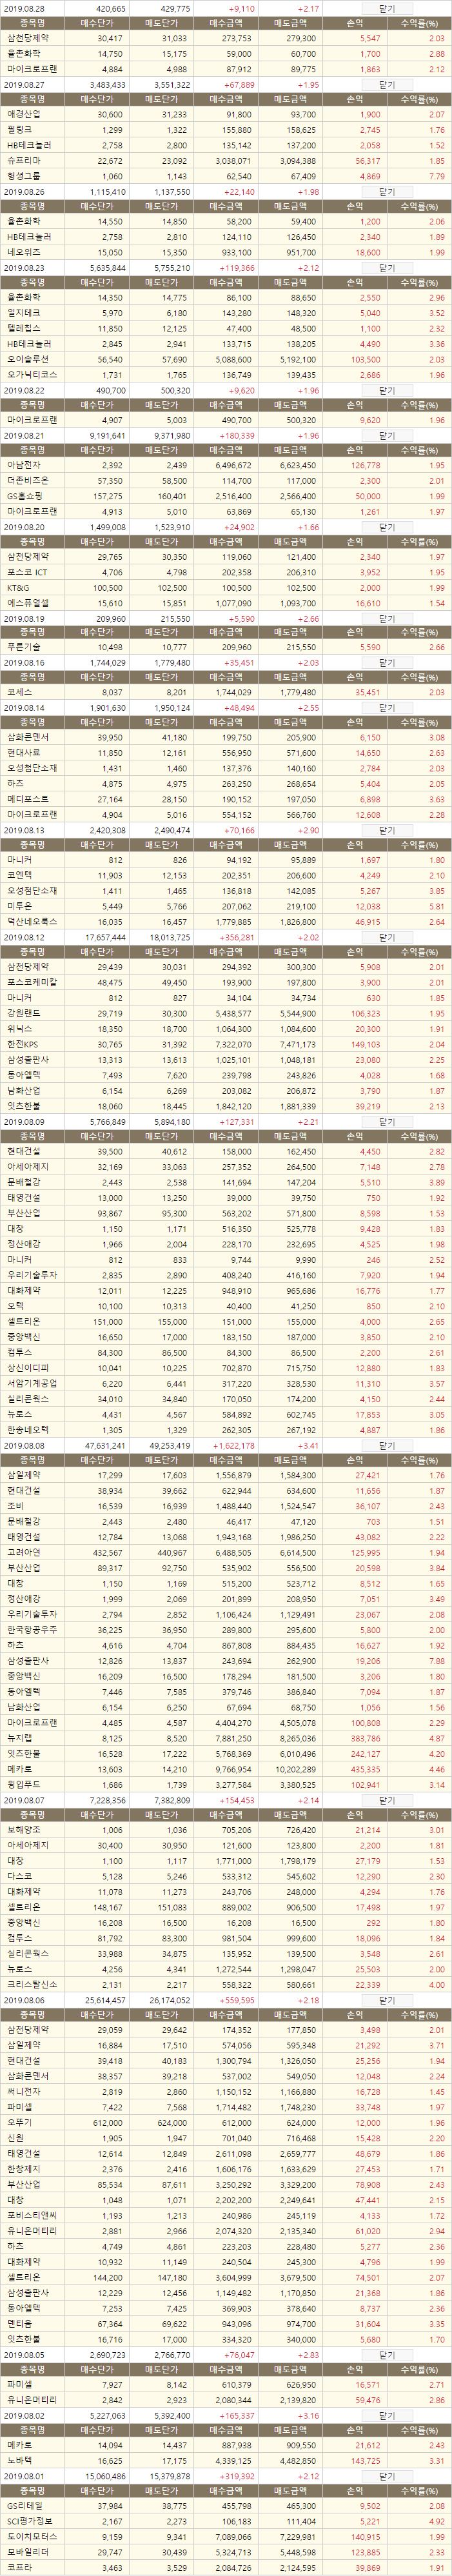Select the 코프라 row
Screen dimensions: 452x2576
tap(226, 2568)
